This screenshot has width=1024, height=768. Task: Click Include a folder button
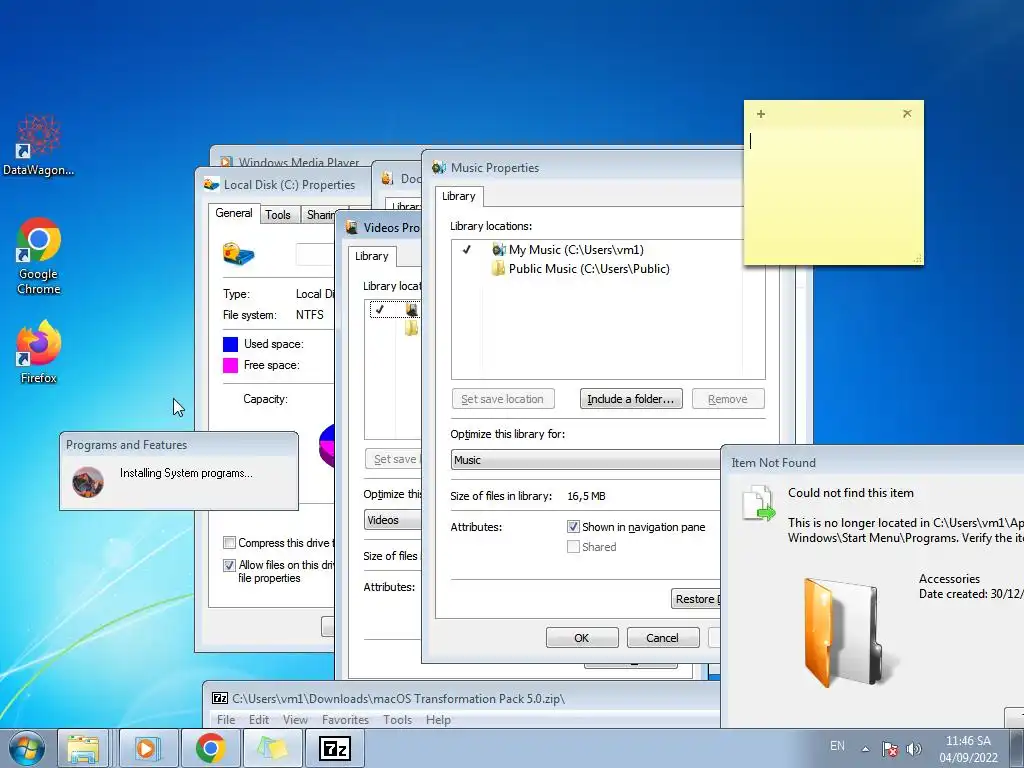[x=631, y=399]
